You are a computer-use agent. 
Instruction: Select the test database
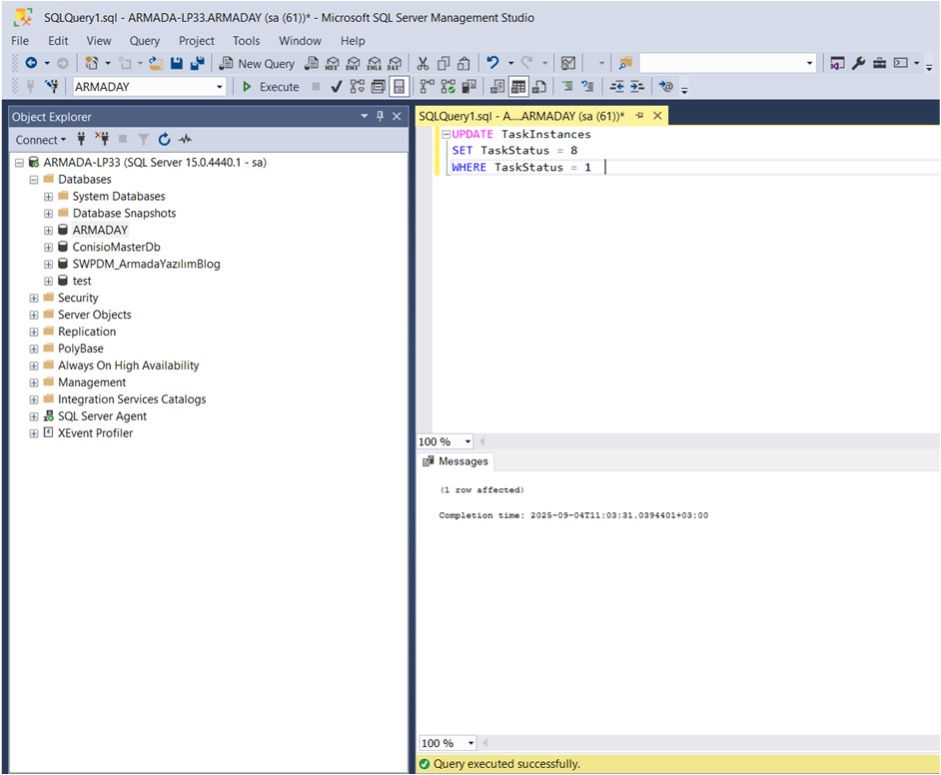tap(82, 280)
